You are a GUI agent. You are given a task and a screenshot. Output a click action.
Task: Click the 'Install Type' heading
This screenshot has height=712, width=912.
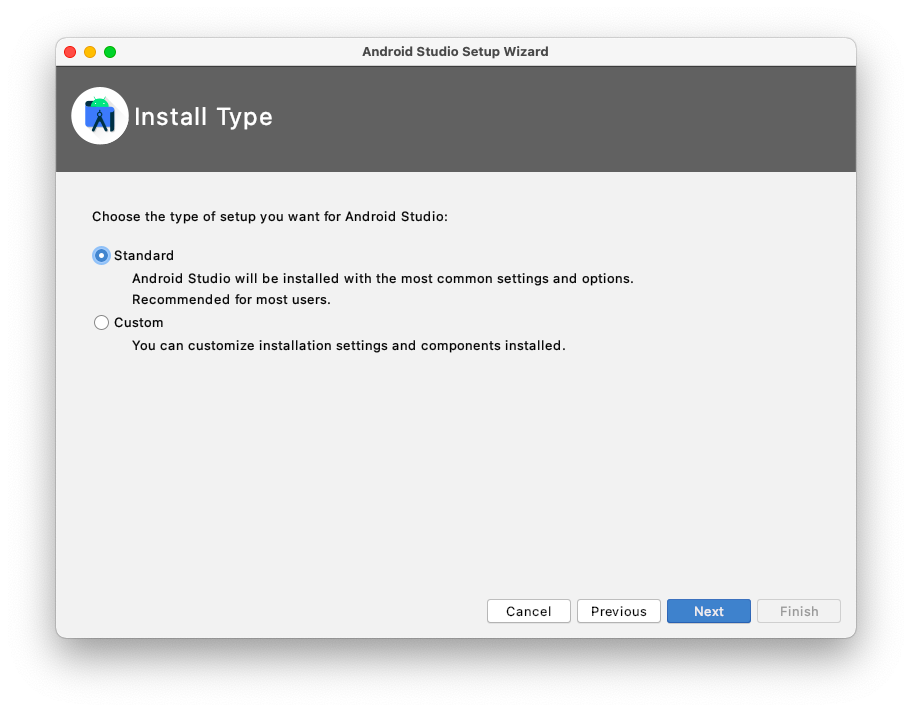coord(203,116)
